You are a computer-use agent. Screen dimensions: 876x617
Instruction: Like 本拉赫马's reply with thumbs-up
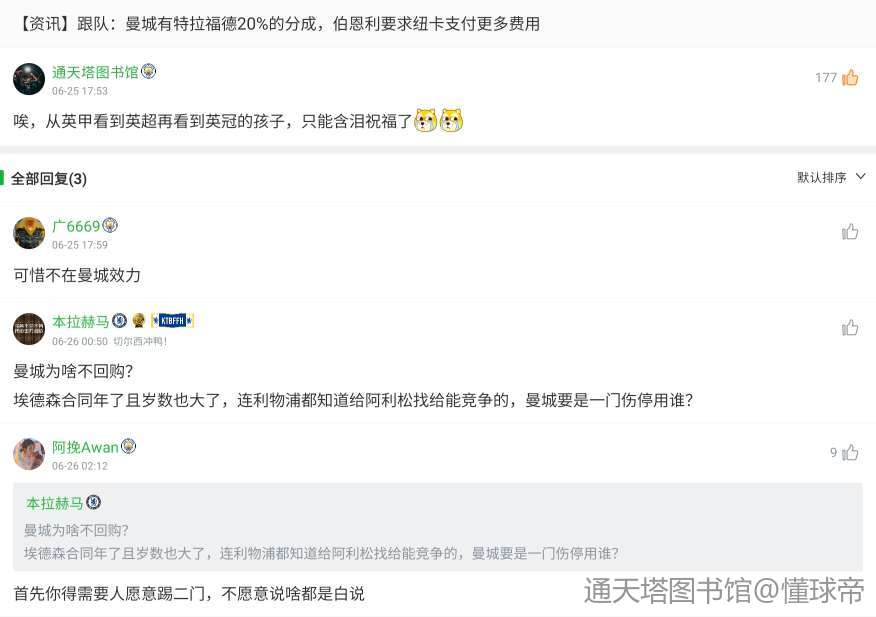coord(850,328)
